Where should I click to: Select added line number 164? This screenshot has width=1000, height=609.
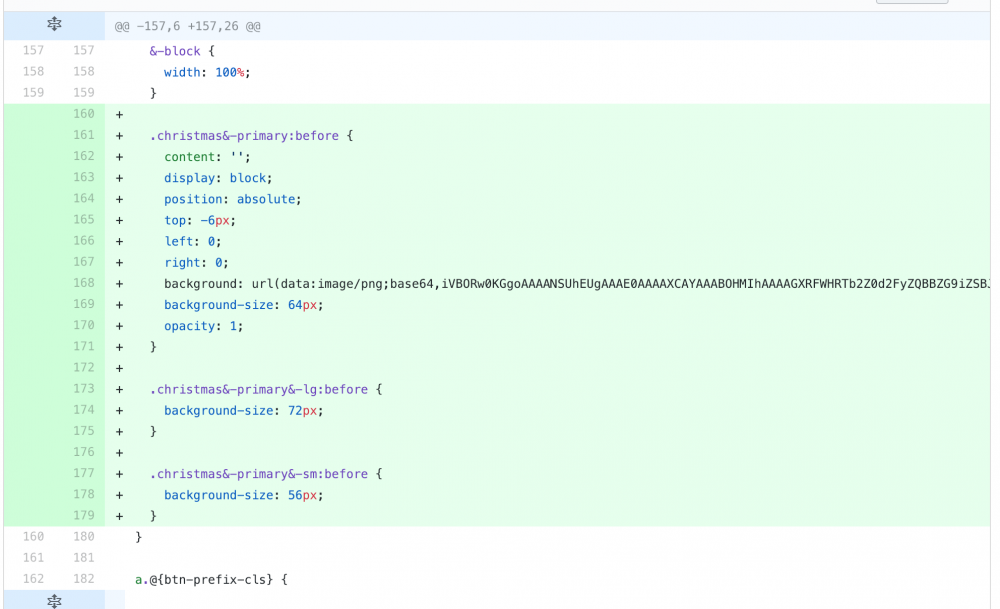point(83,199)
